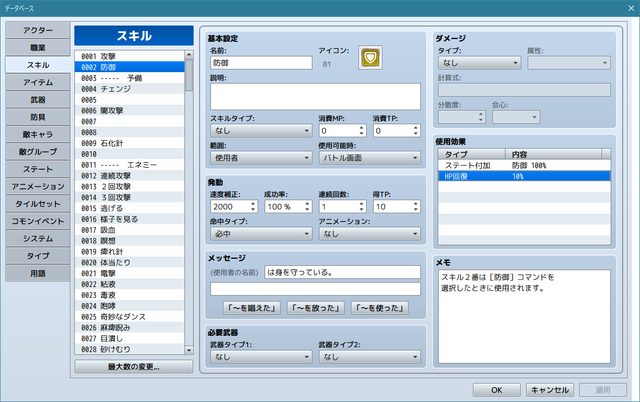Screen dimensions: 640x402
Task: Click the 「～を放った」 button
Action: 316,308
